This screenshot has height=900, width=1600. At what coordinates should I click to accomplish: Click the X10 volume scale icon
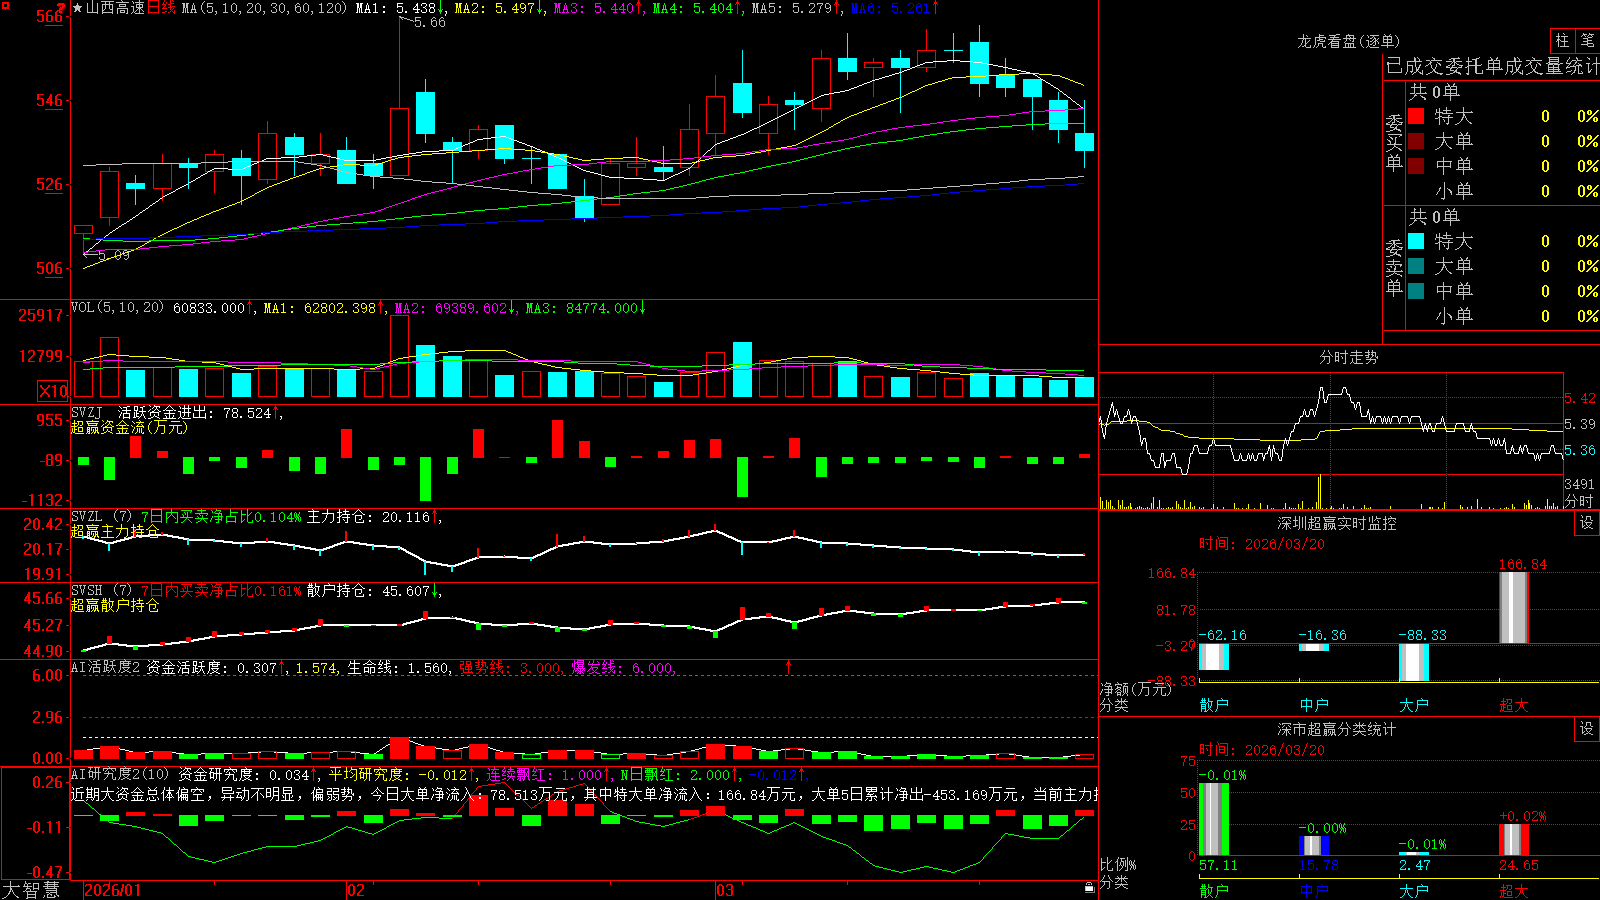53,391
